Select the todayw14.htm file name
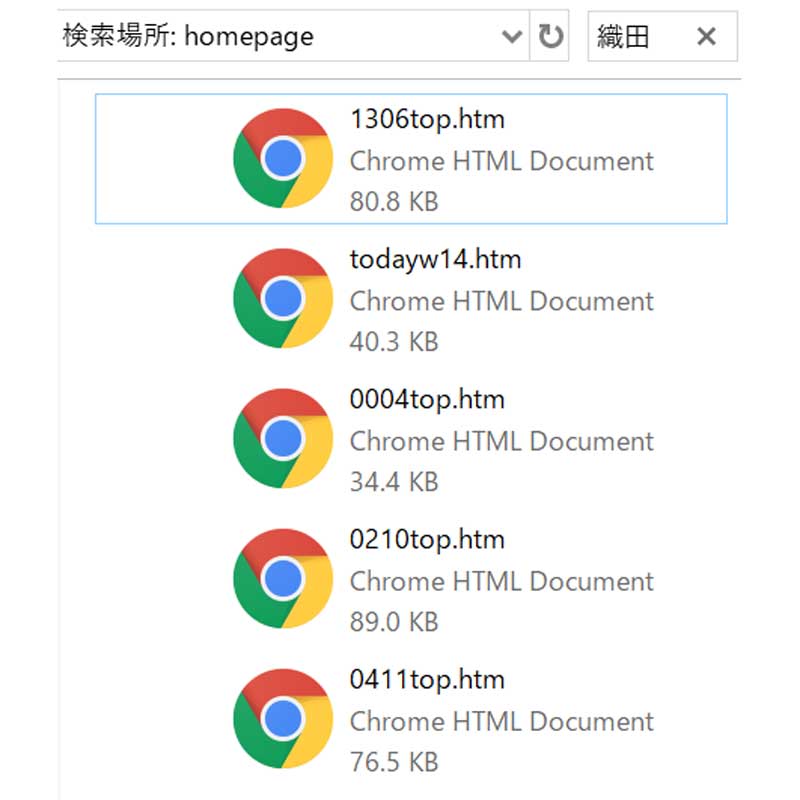Image resolution: width=800 pixels, height=800 pixels. click(435, 260)
